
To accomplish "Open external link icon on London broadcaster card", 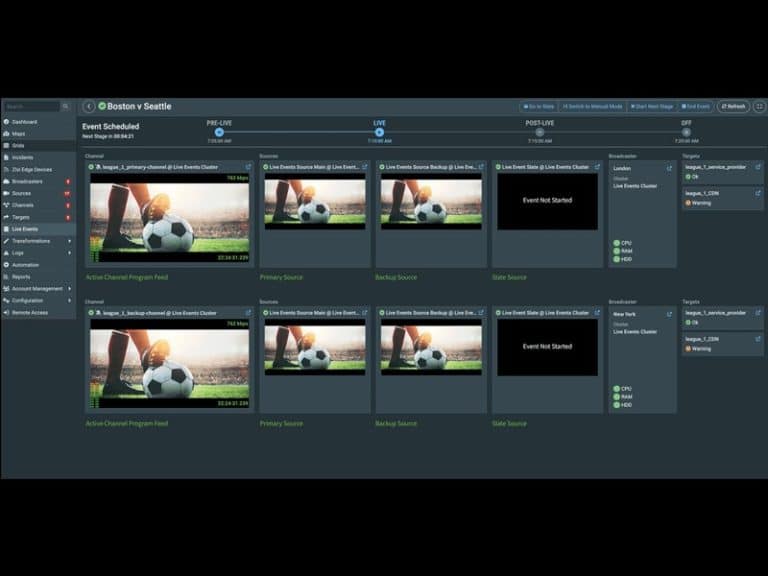I will [x=670, y=168].
